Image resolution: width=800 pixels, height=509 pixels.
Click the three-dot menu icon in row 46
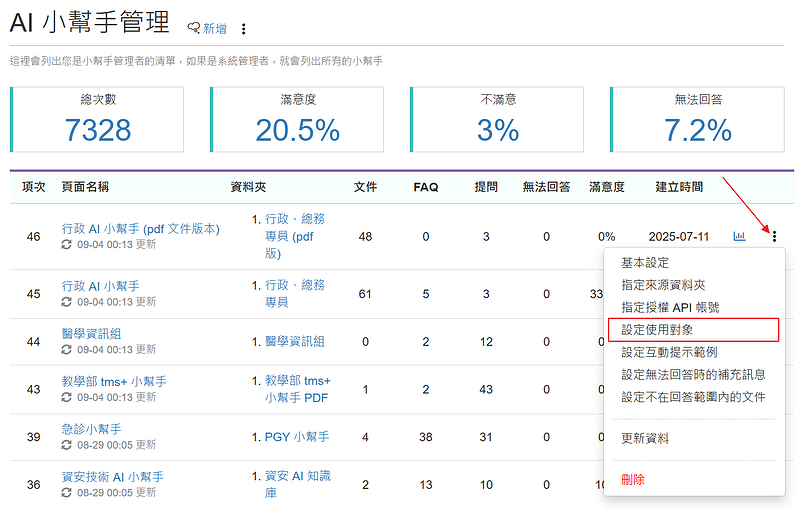774,237
